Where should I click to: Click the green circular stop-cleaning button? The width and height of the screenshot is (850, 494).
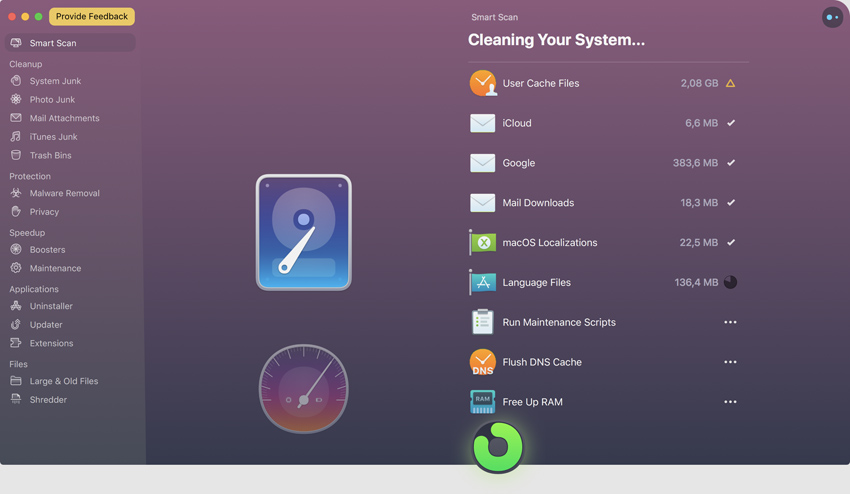498,447
